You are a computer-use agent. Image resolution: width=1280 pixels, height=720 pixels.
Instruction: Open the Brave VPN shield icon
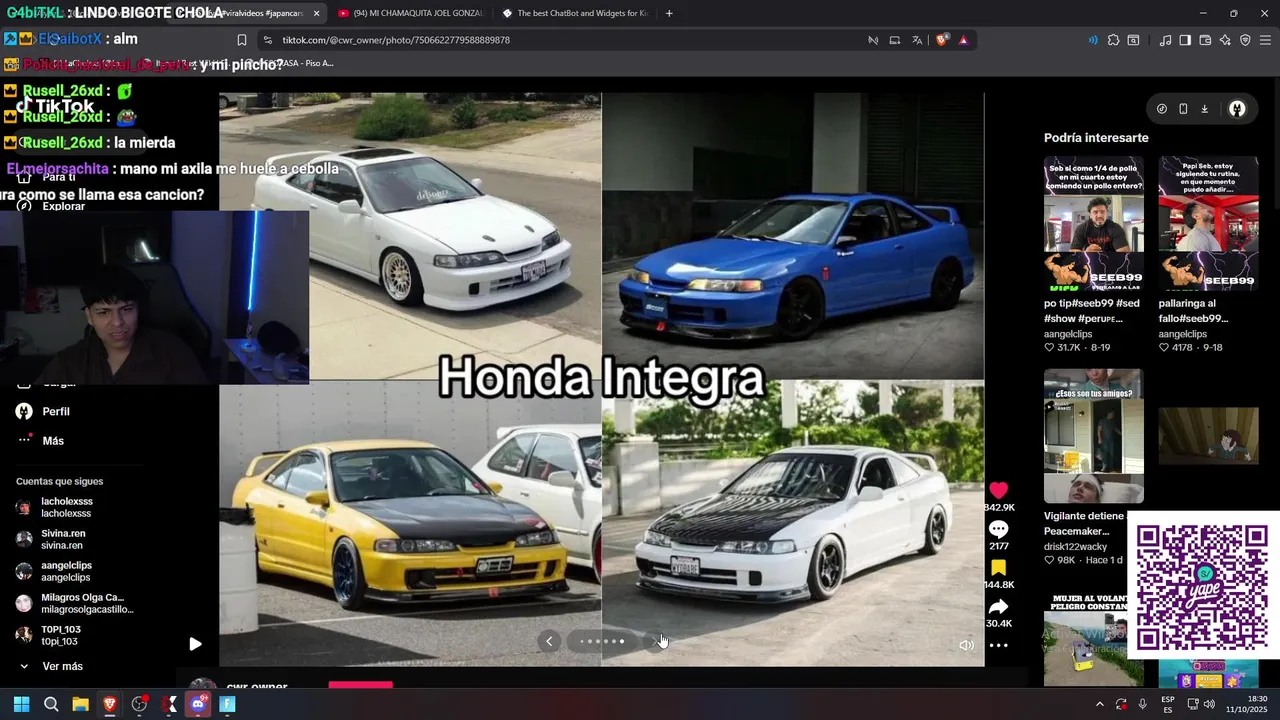1245,40
